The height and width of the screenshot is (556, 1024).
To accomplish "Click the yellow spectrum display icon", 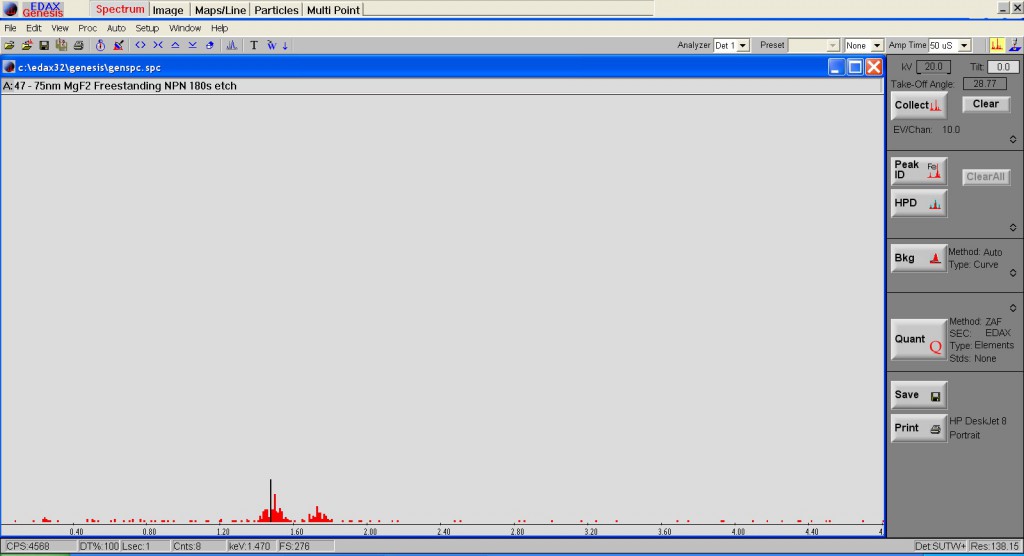I will (996, 45).
